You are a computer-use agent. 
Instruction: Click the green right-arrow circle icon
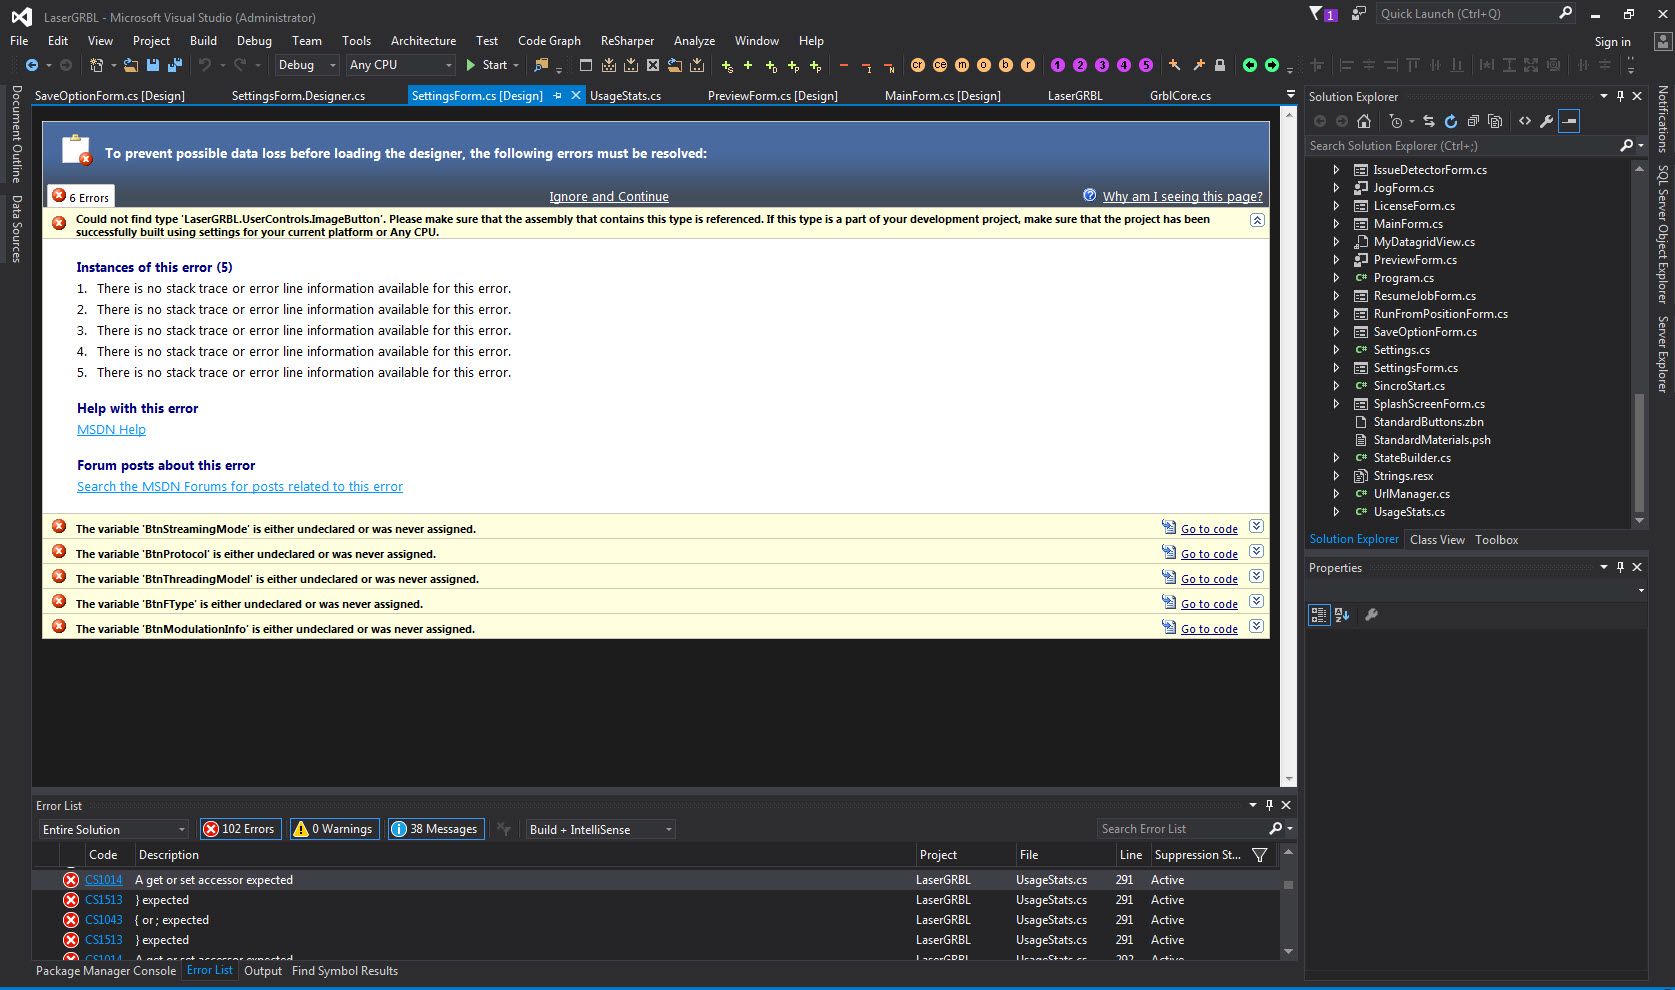[x=1272, y=65]
